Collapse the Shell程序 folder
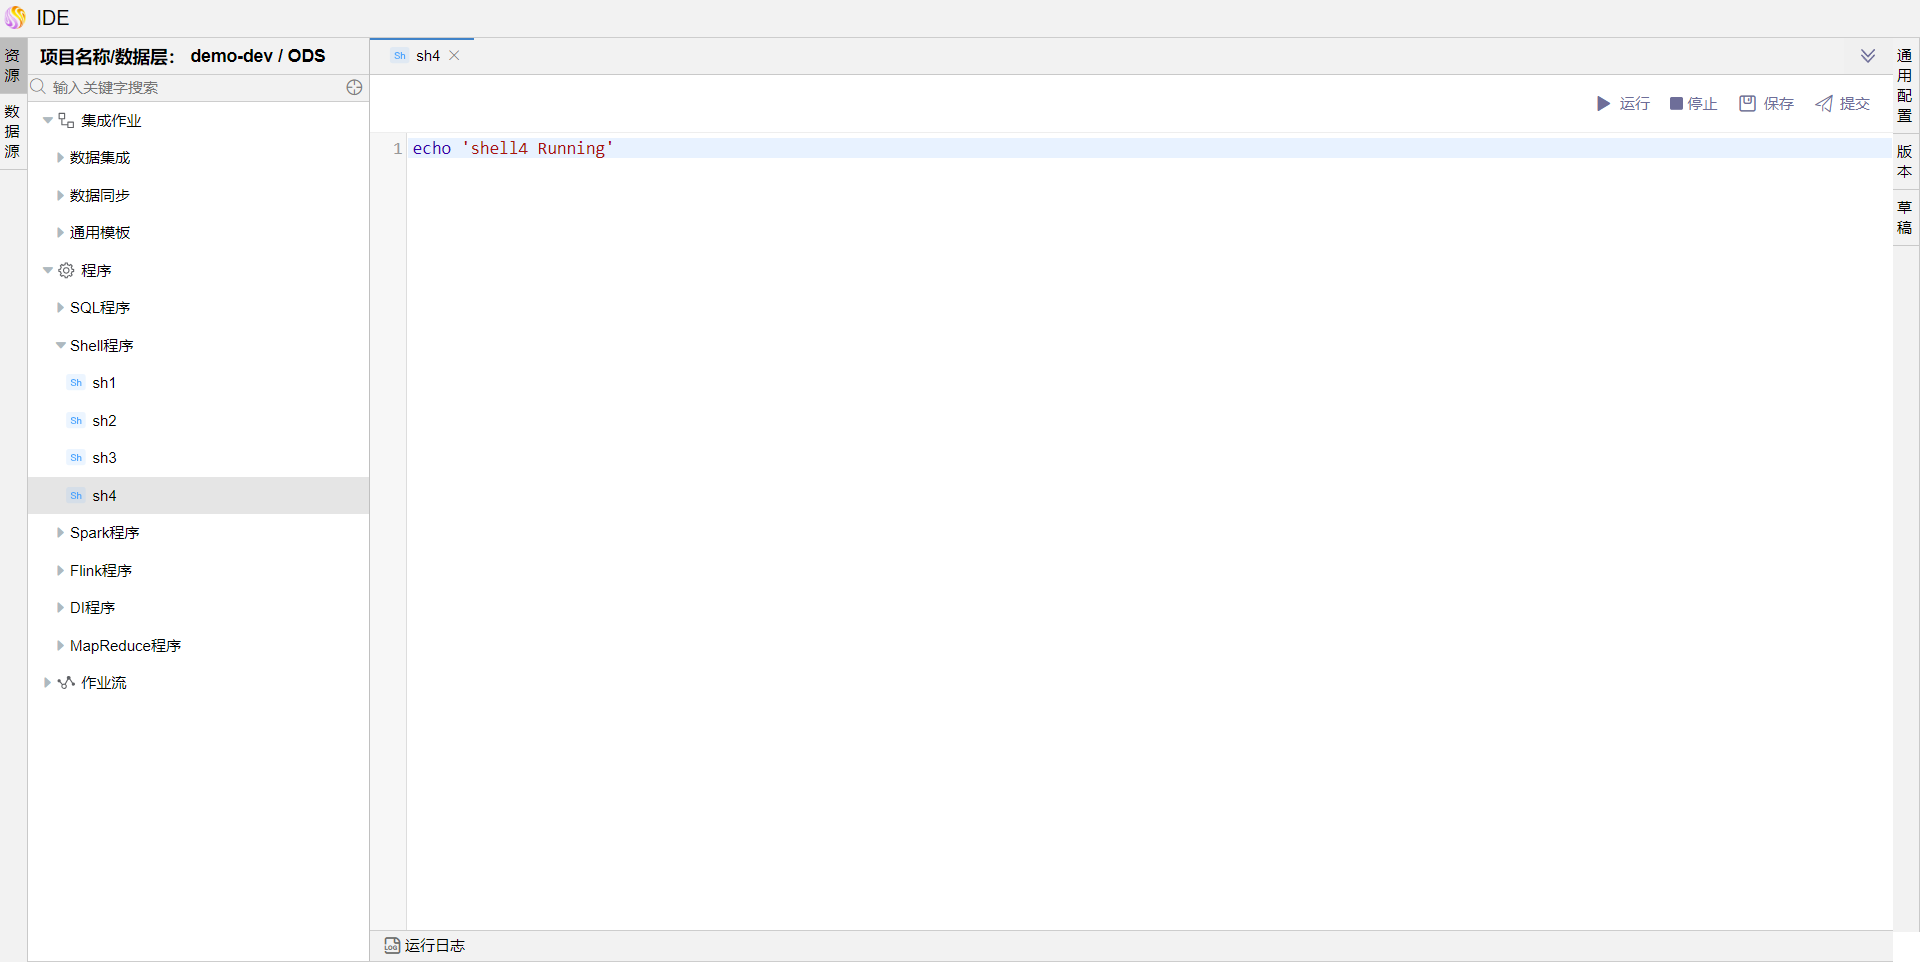The height and width of the screenshot is (962, 1920). pos(60,346)
